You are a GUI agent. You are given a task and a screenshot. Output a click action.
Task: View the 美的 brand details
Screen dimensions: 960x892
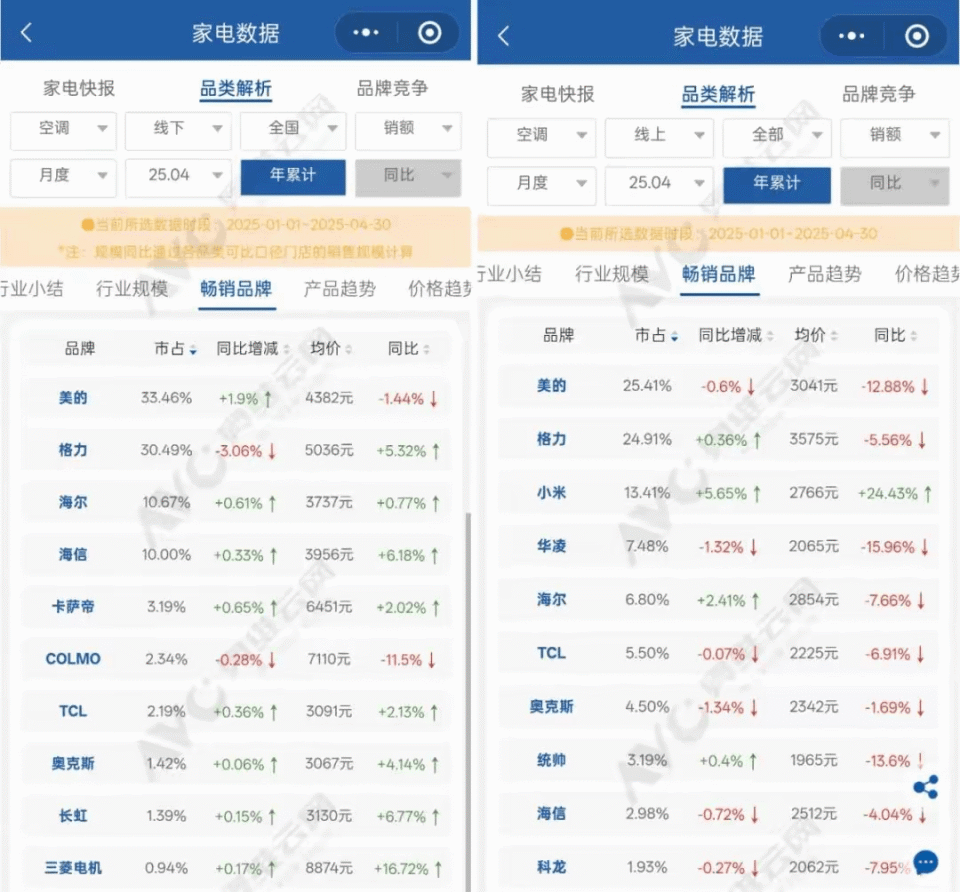point(72,398)
